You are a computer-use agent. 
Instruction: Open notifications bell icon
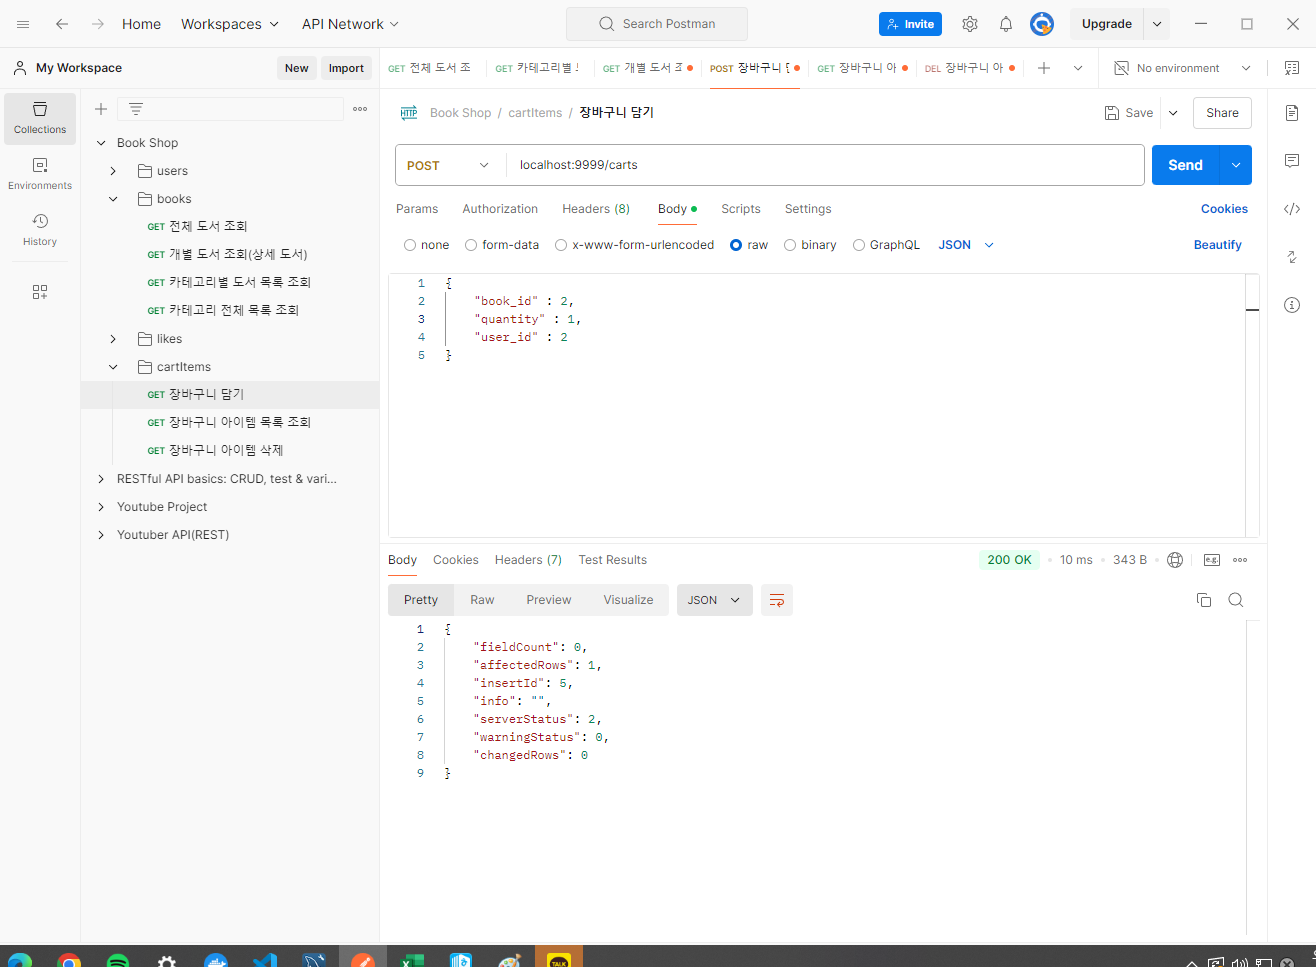click(x=1006, y=24)
